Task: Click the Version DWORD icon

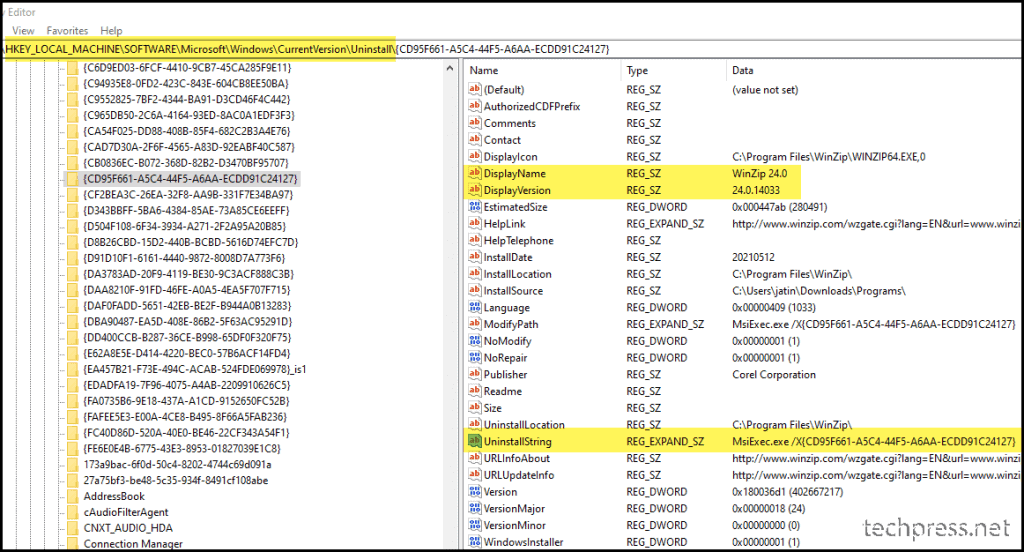Action: 475,491
